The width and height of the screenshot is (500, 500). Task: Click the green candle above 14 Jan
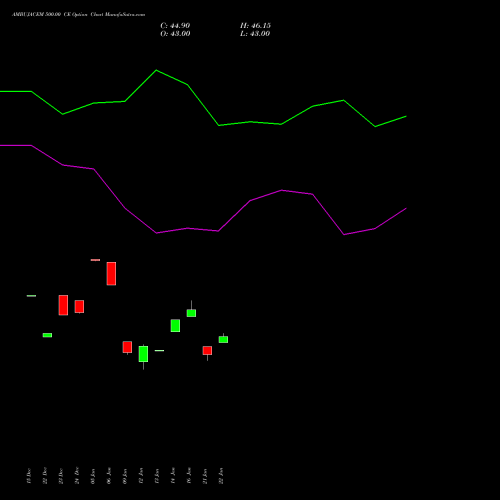(175, 326)
